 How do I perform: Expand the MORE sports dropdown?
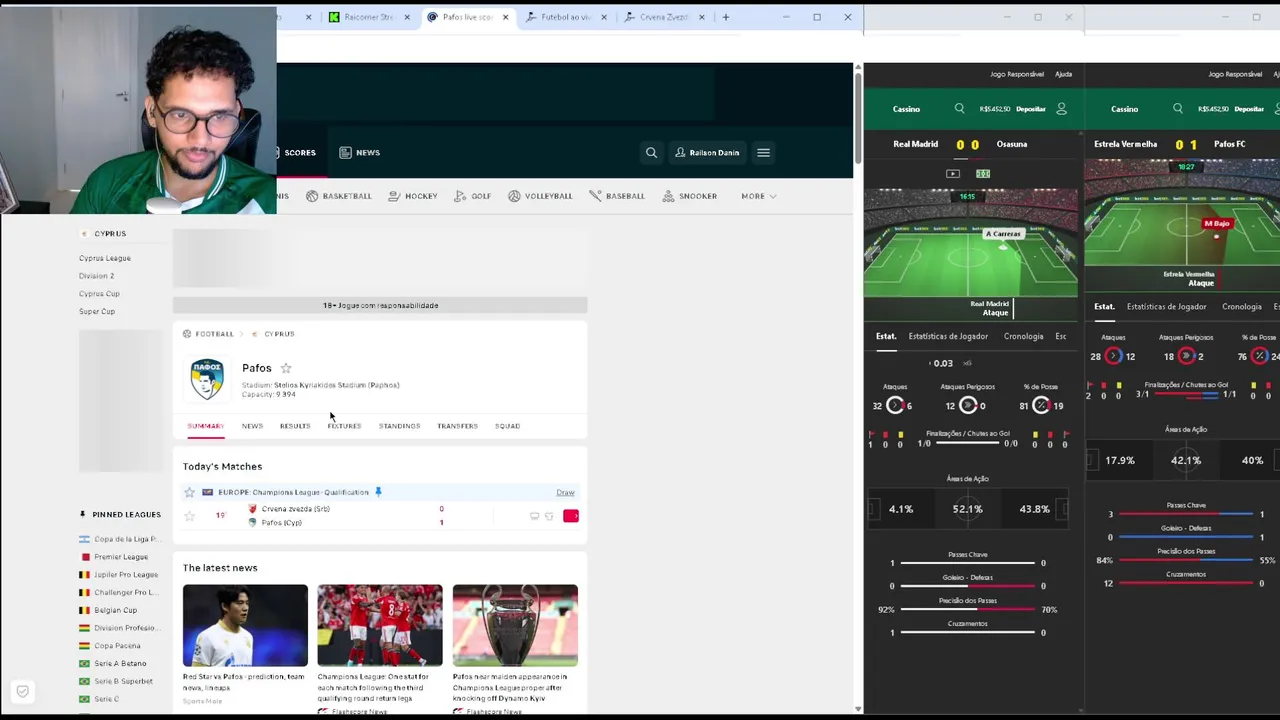(x=759, y=196)
